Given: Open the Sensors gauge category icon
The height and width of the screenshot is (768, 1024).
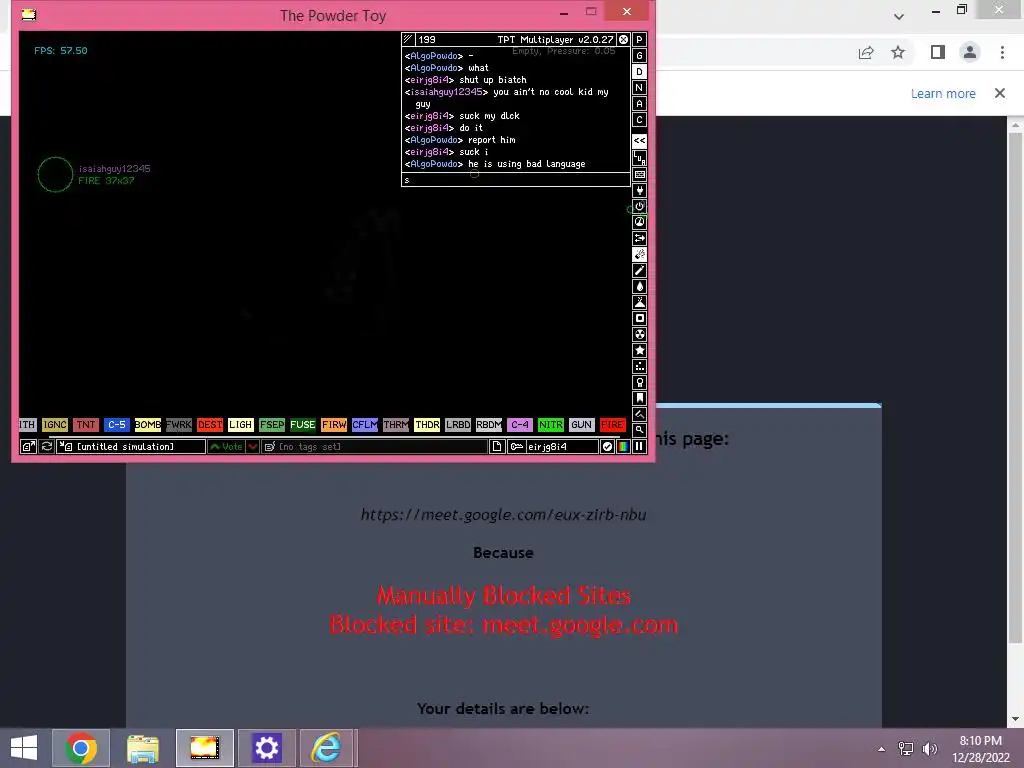Looking at the screenshot, I should point(639,222).
